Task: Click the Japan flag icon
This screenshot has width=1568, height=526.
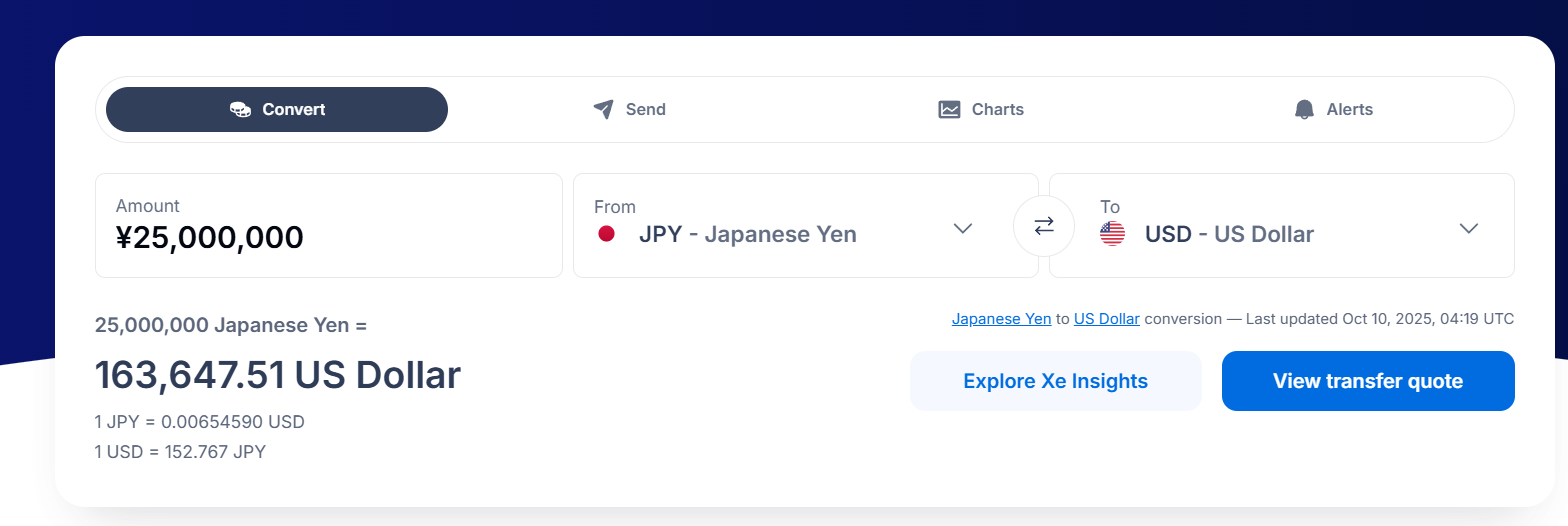Action: 606,234
